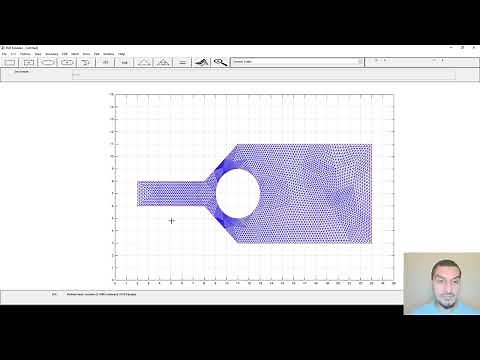Screen dimensions: 480x360
Task: Open the Boundary menu
Action: pyautogui.click(x=52, y=54)
